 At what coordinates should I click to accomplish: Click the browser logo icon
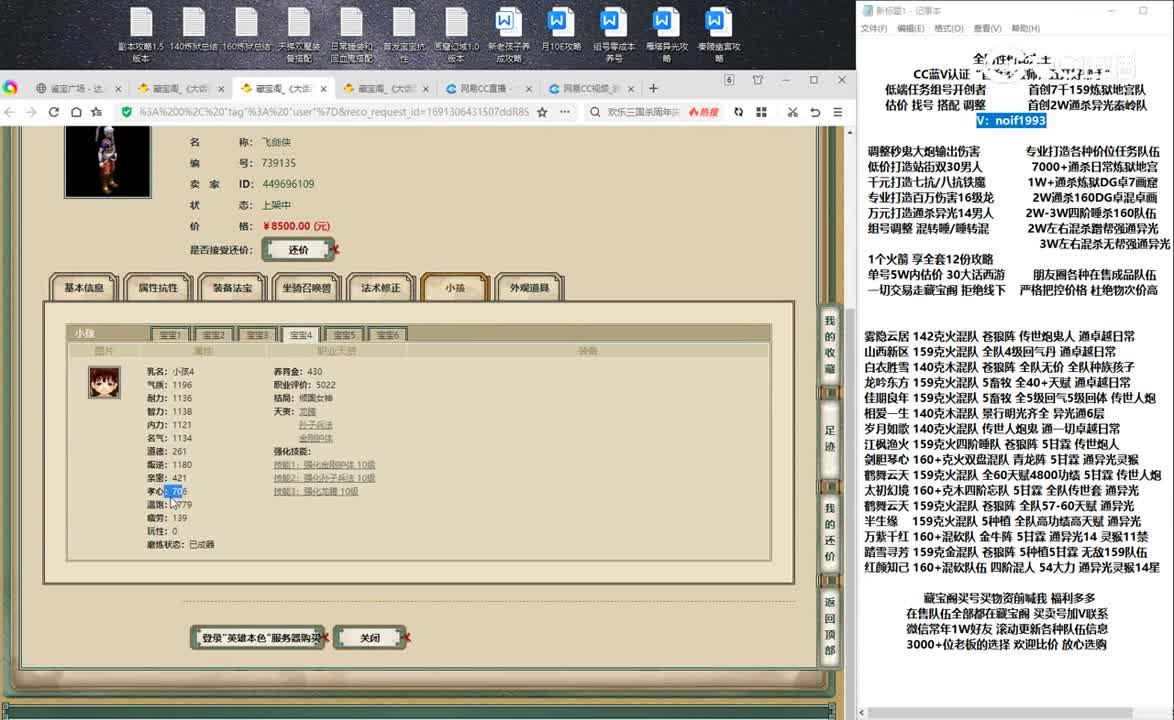10,88
